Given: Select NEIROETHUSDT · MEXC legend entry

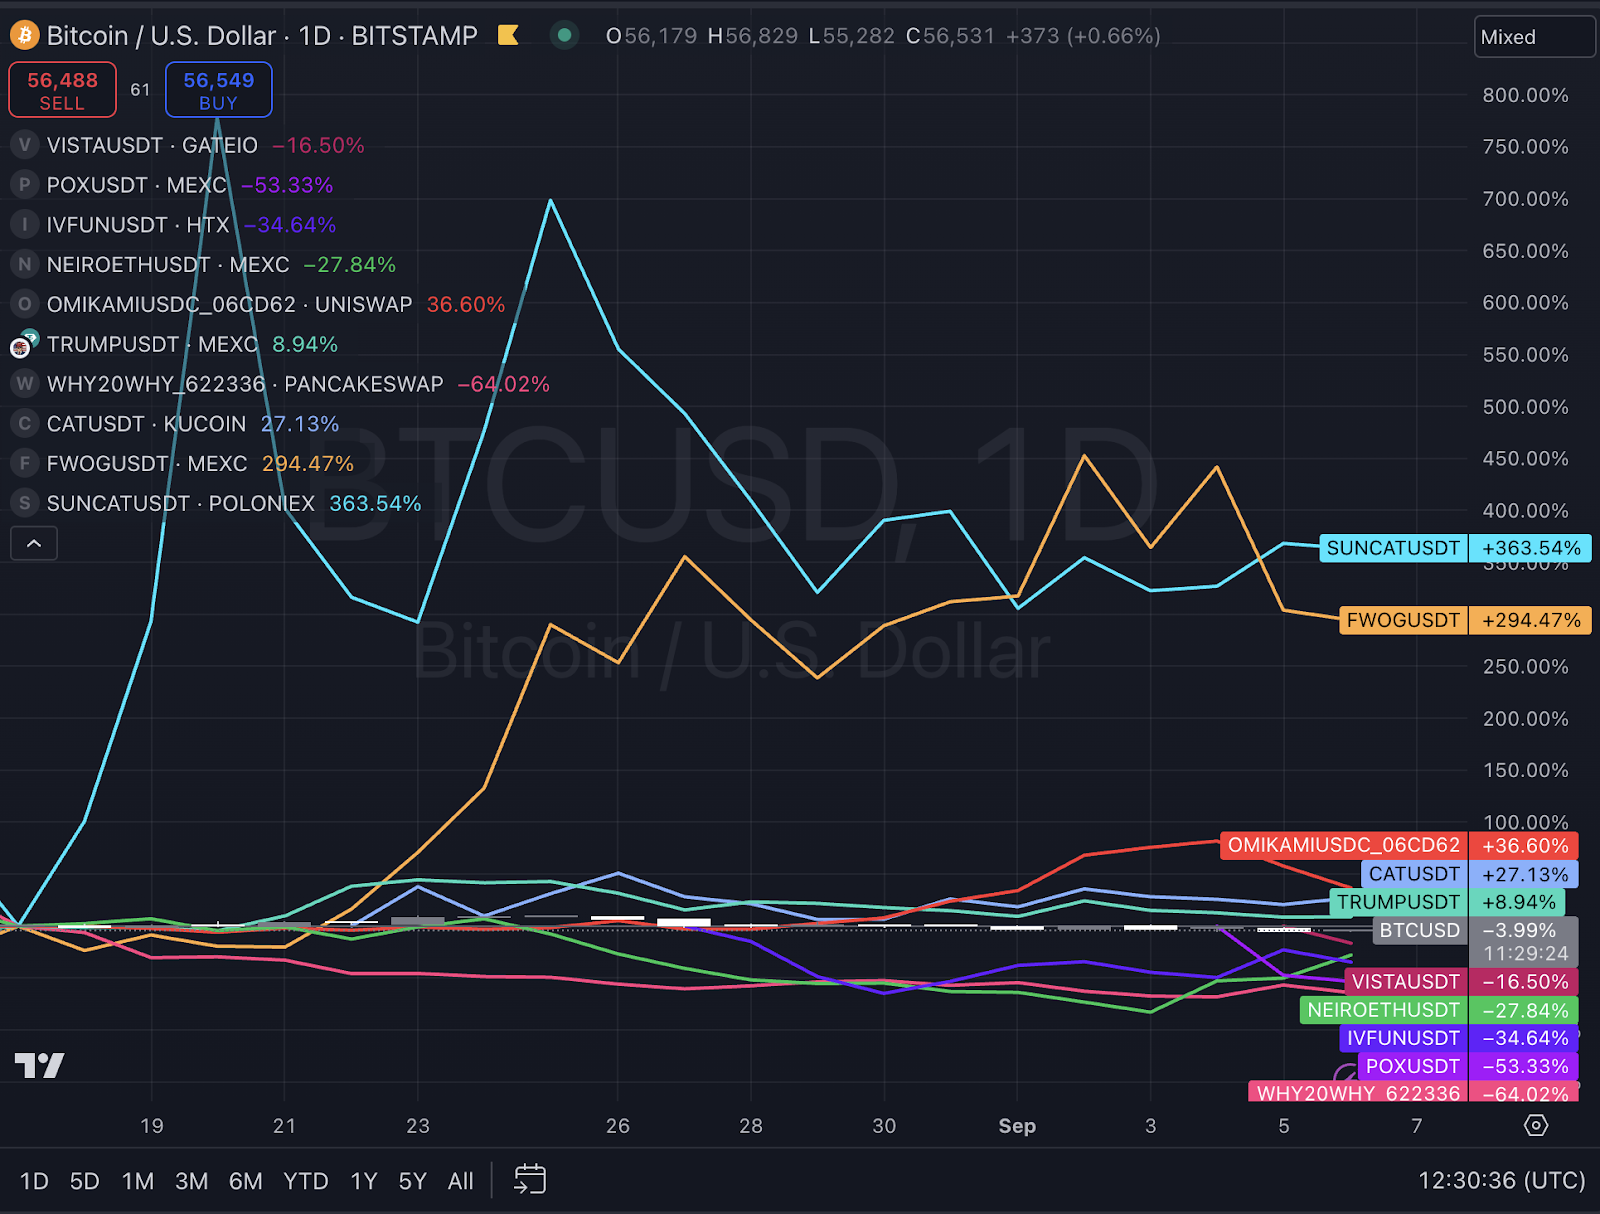Looking at the screenshot, I should coord(168,264).
